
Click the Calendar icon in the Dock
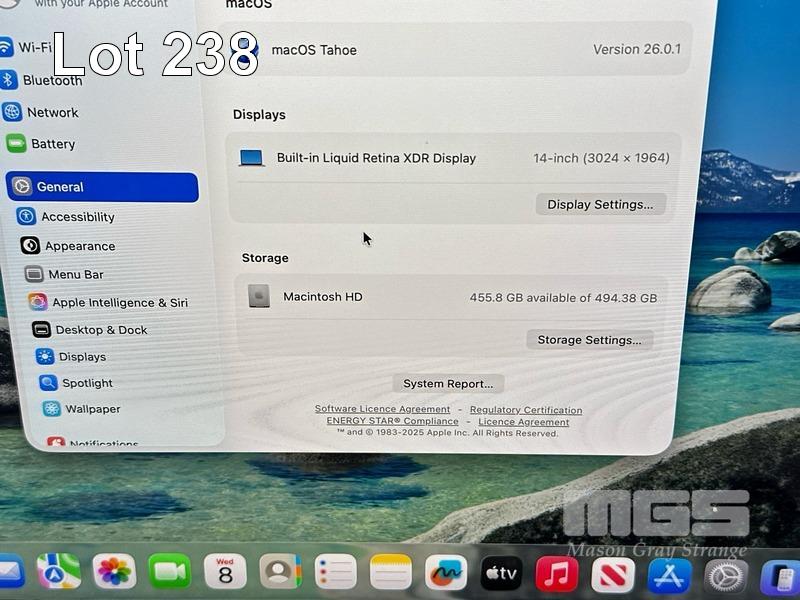click(x=225, y=572)
